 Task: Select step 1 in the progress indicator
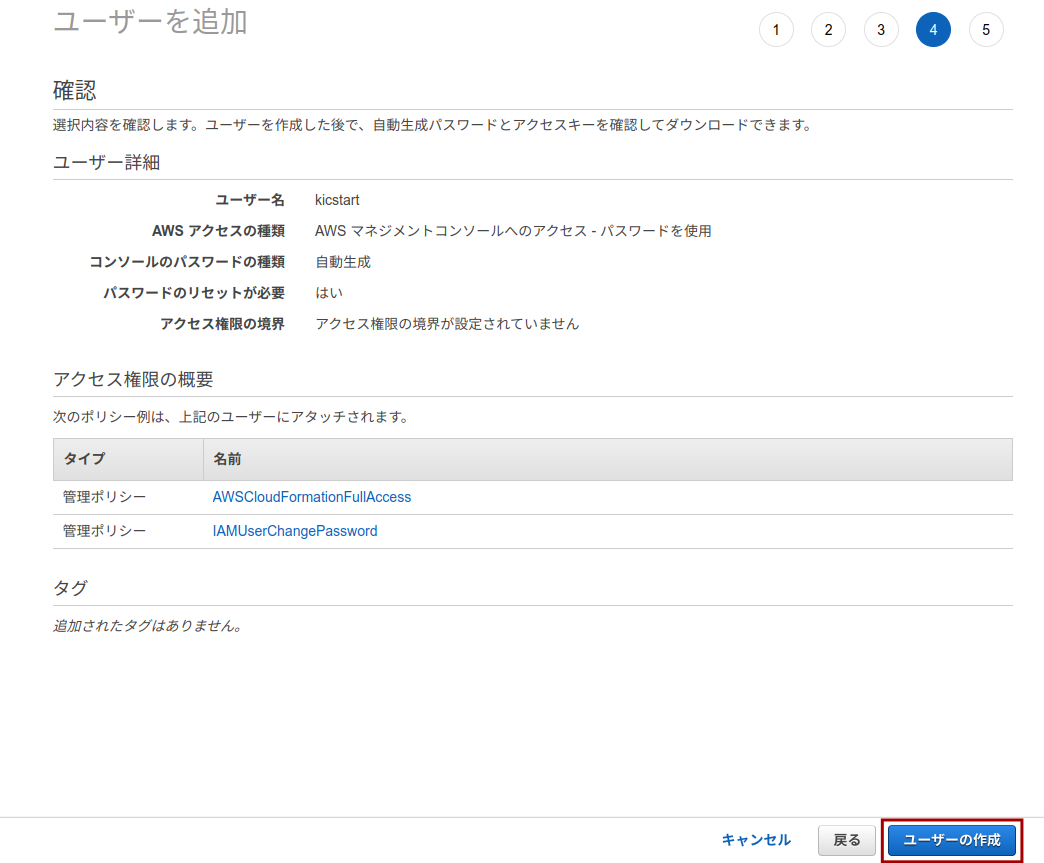tap(776, 29)
